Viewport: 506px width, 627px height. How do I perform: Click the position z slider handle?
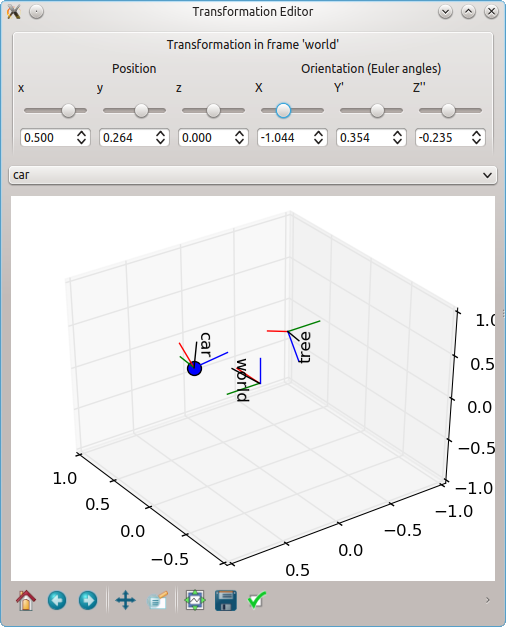pyautogui.click(x=213, y=110)
